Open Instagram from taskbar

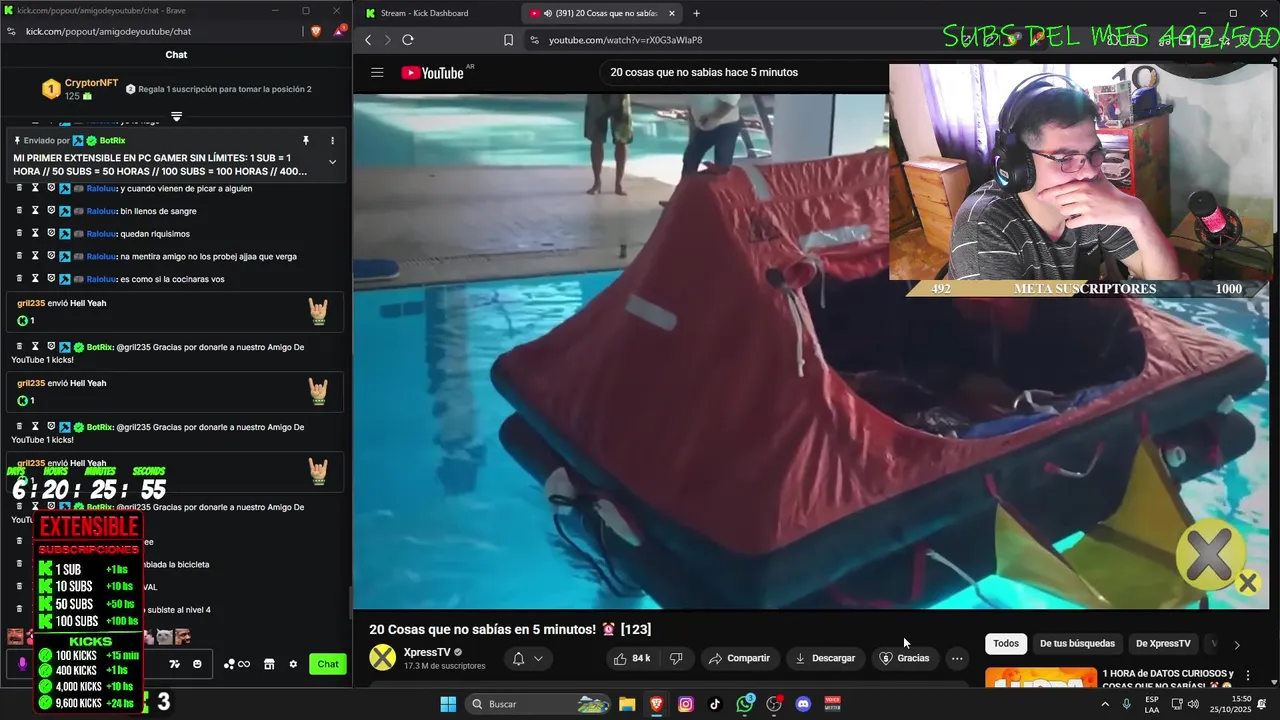tap(685, 704)
